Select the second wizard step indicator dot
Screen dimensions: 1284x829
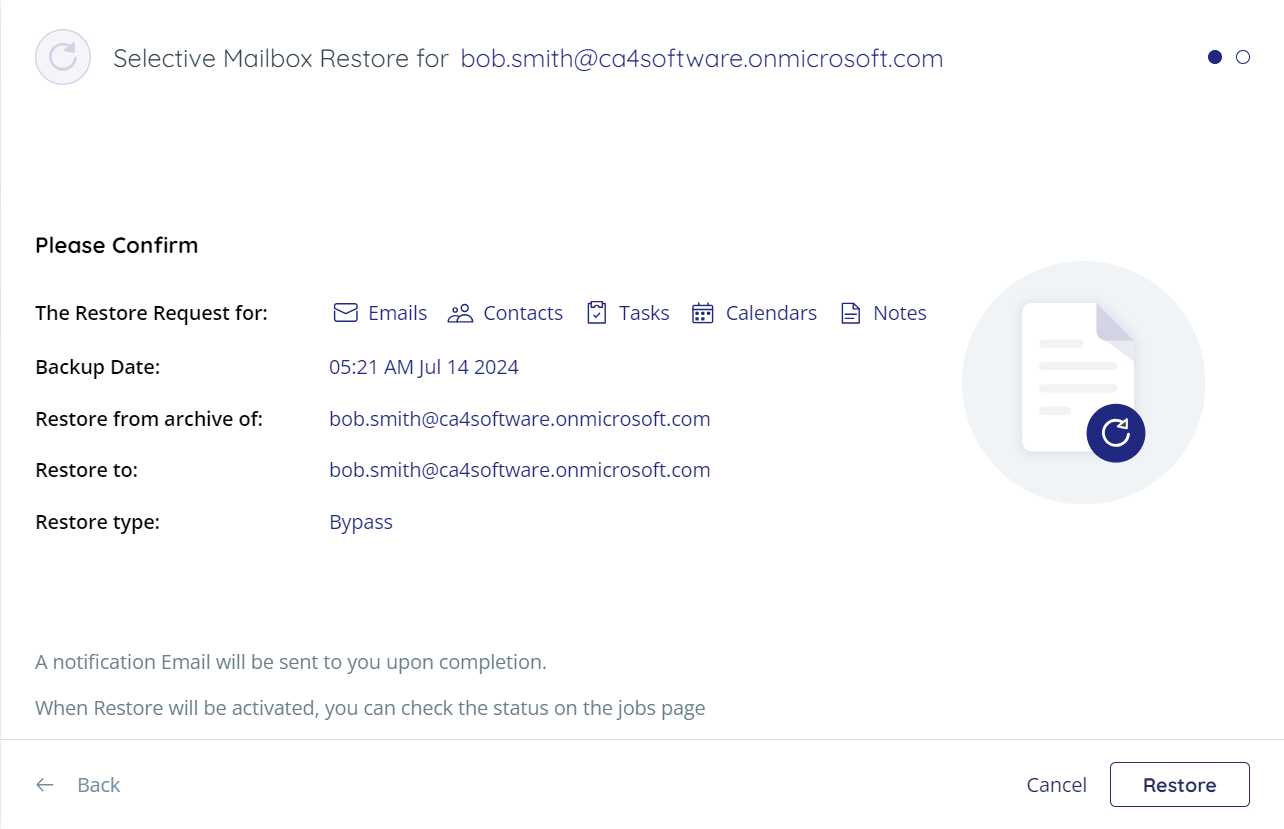[x=1243, y=57]
